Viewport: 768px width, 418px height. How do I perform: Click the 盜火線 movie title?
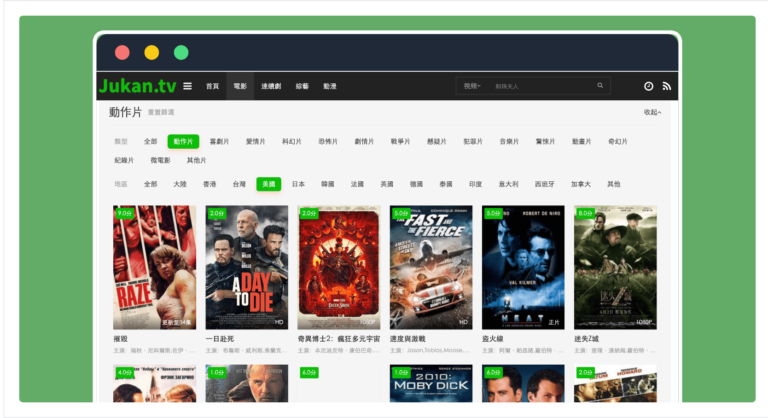[493, 339]
